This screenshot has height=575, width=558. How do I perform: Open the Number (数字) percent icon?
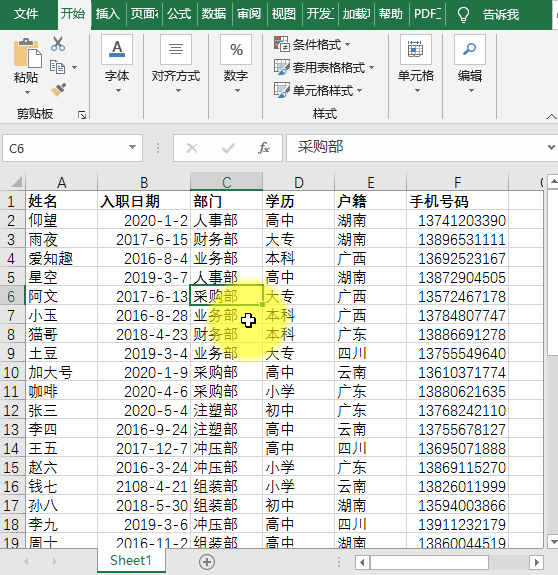click(236, 50)
